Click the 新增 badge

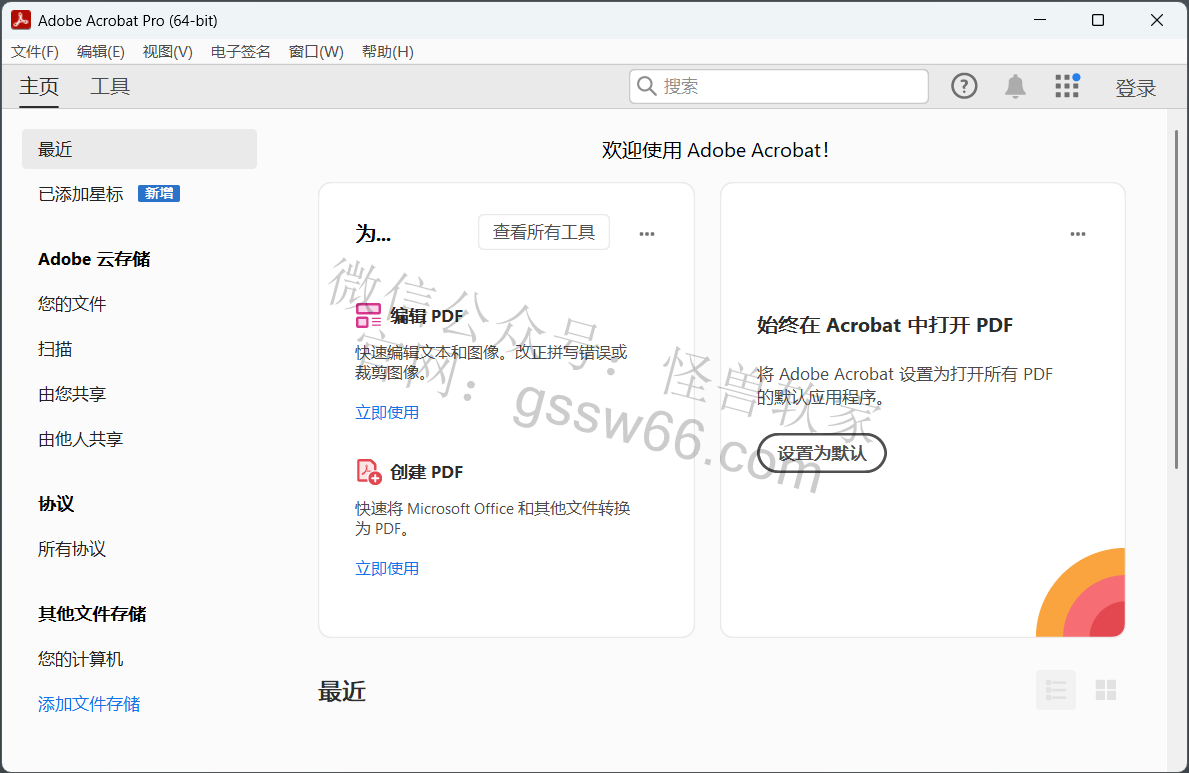point(158,193)
